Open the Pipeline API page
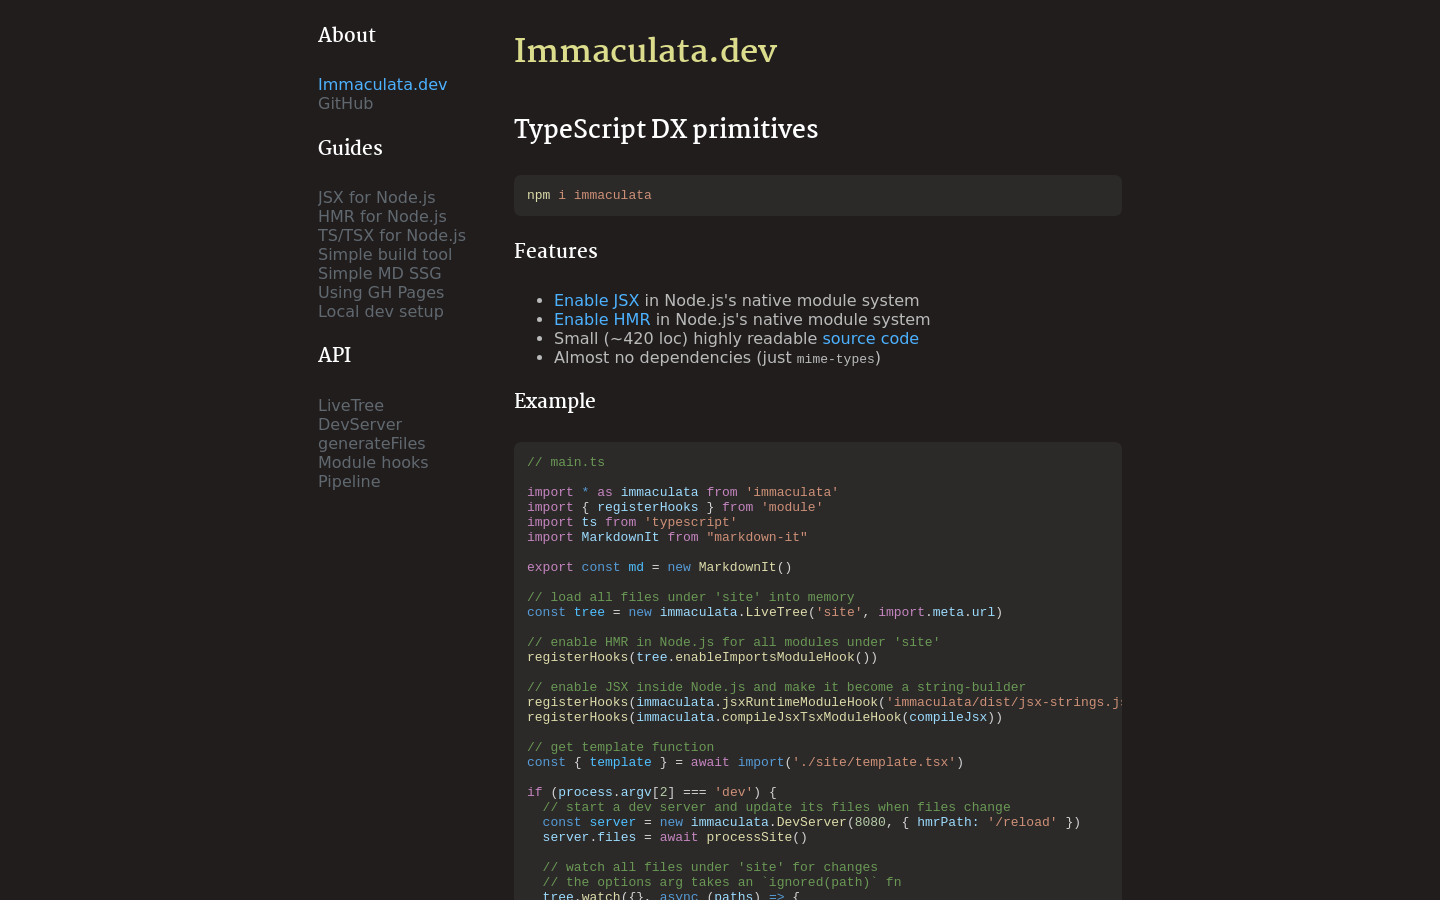 point(349,482)
